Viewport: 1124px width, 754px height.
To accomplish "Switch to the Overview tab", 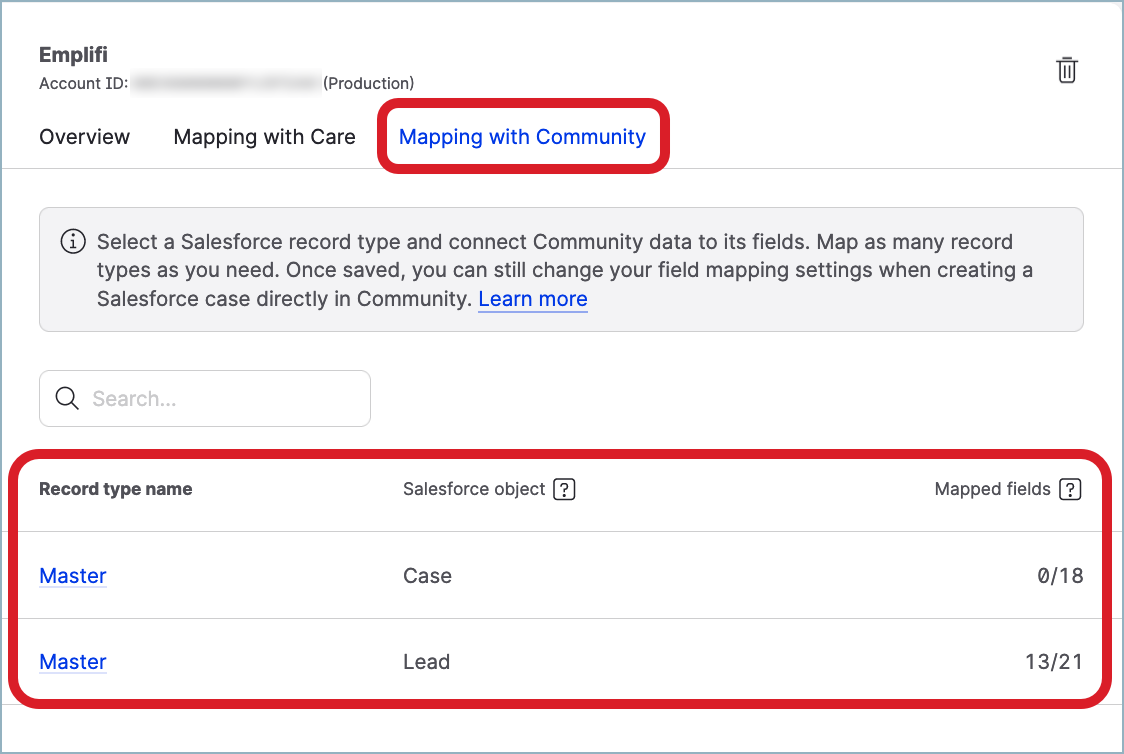I will [x=84, y=137].
